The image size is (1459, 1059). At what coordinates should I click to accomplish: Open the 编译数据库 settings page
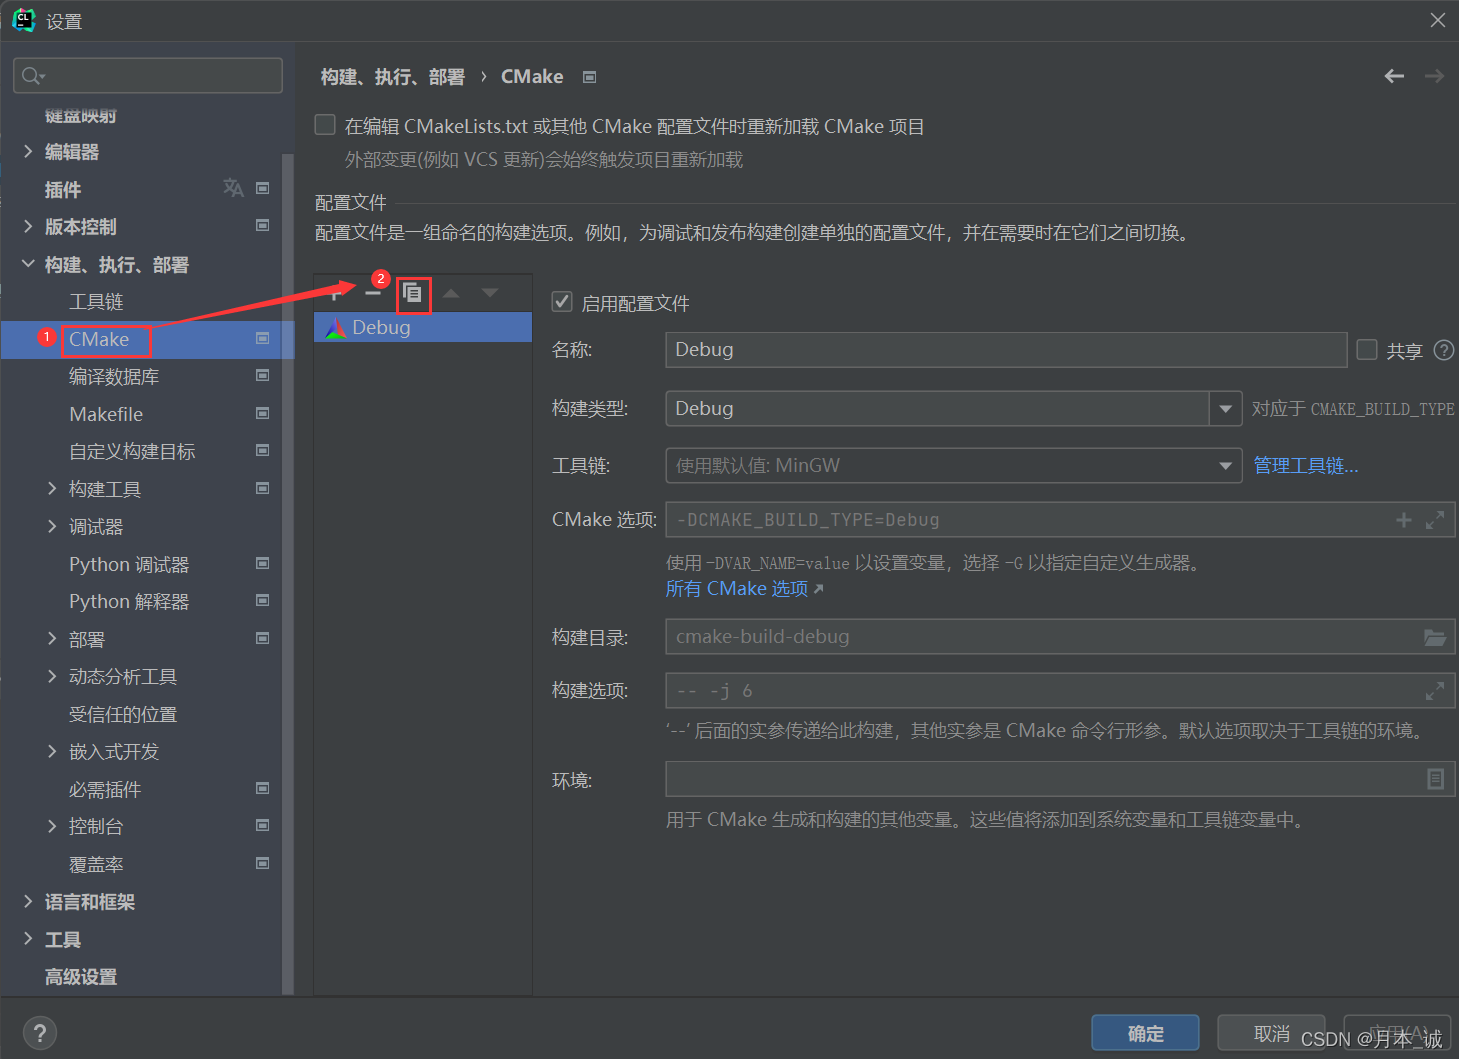[113, 376]
